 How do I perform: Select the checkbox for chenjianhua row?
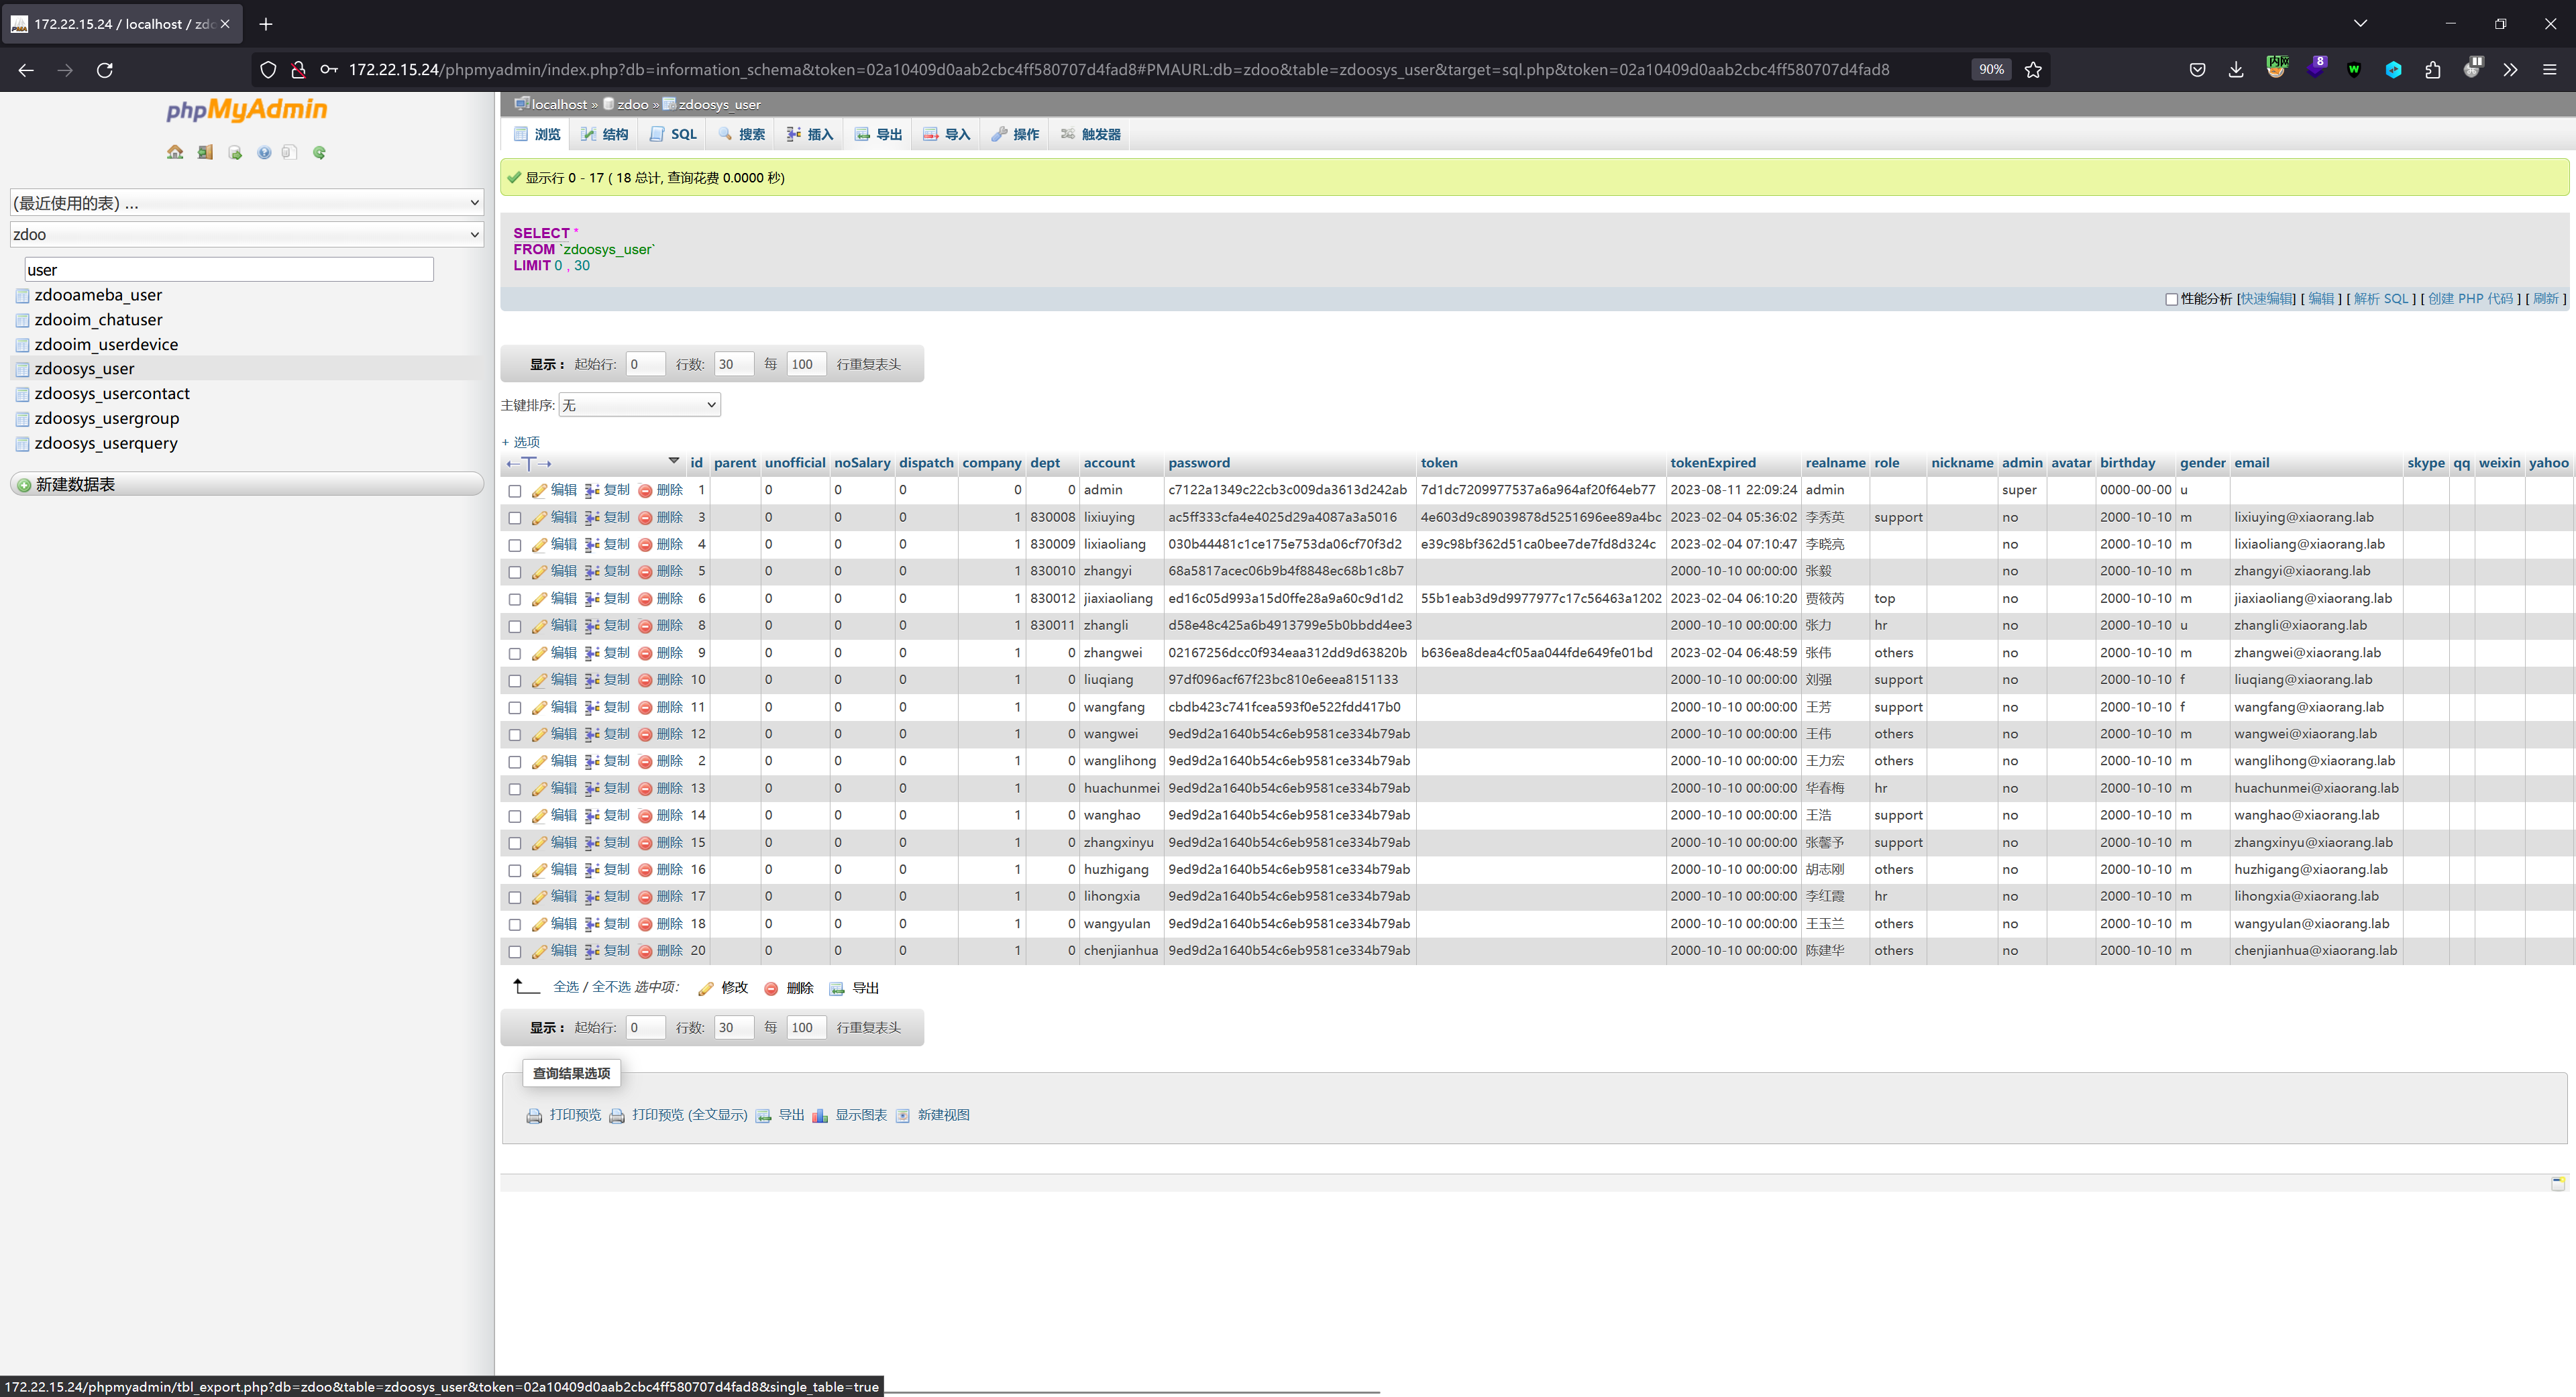coord(515,952)
